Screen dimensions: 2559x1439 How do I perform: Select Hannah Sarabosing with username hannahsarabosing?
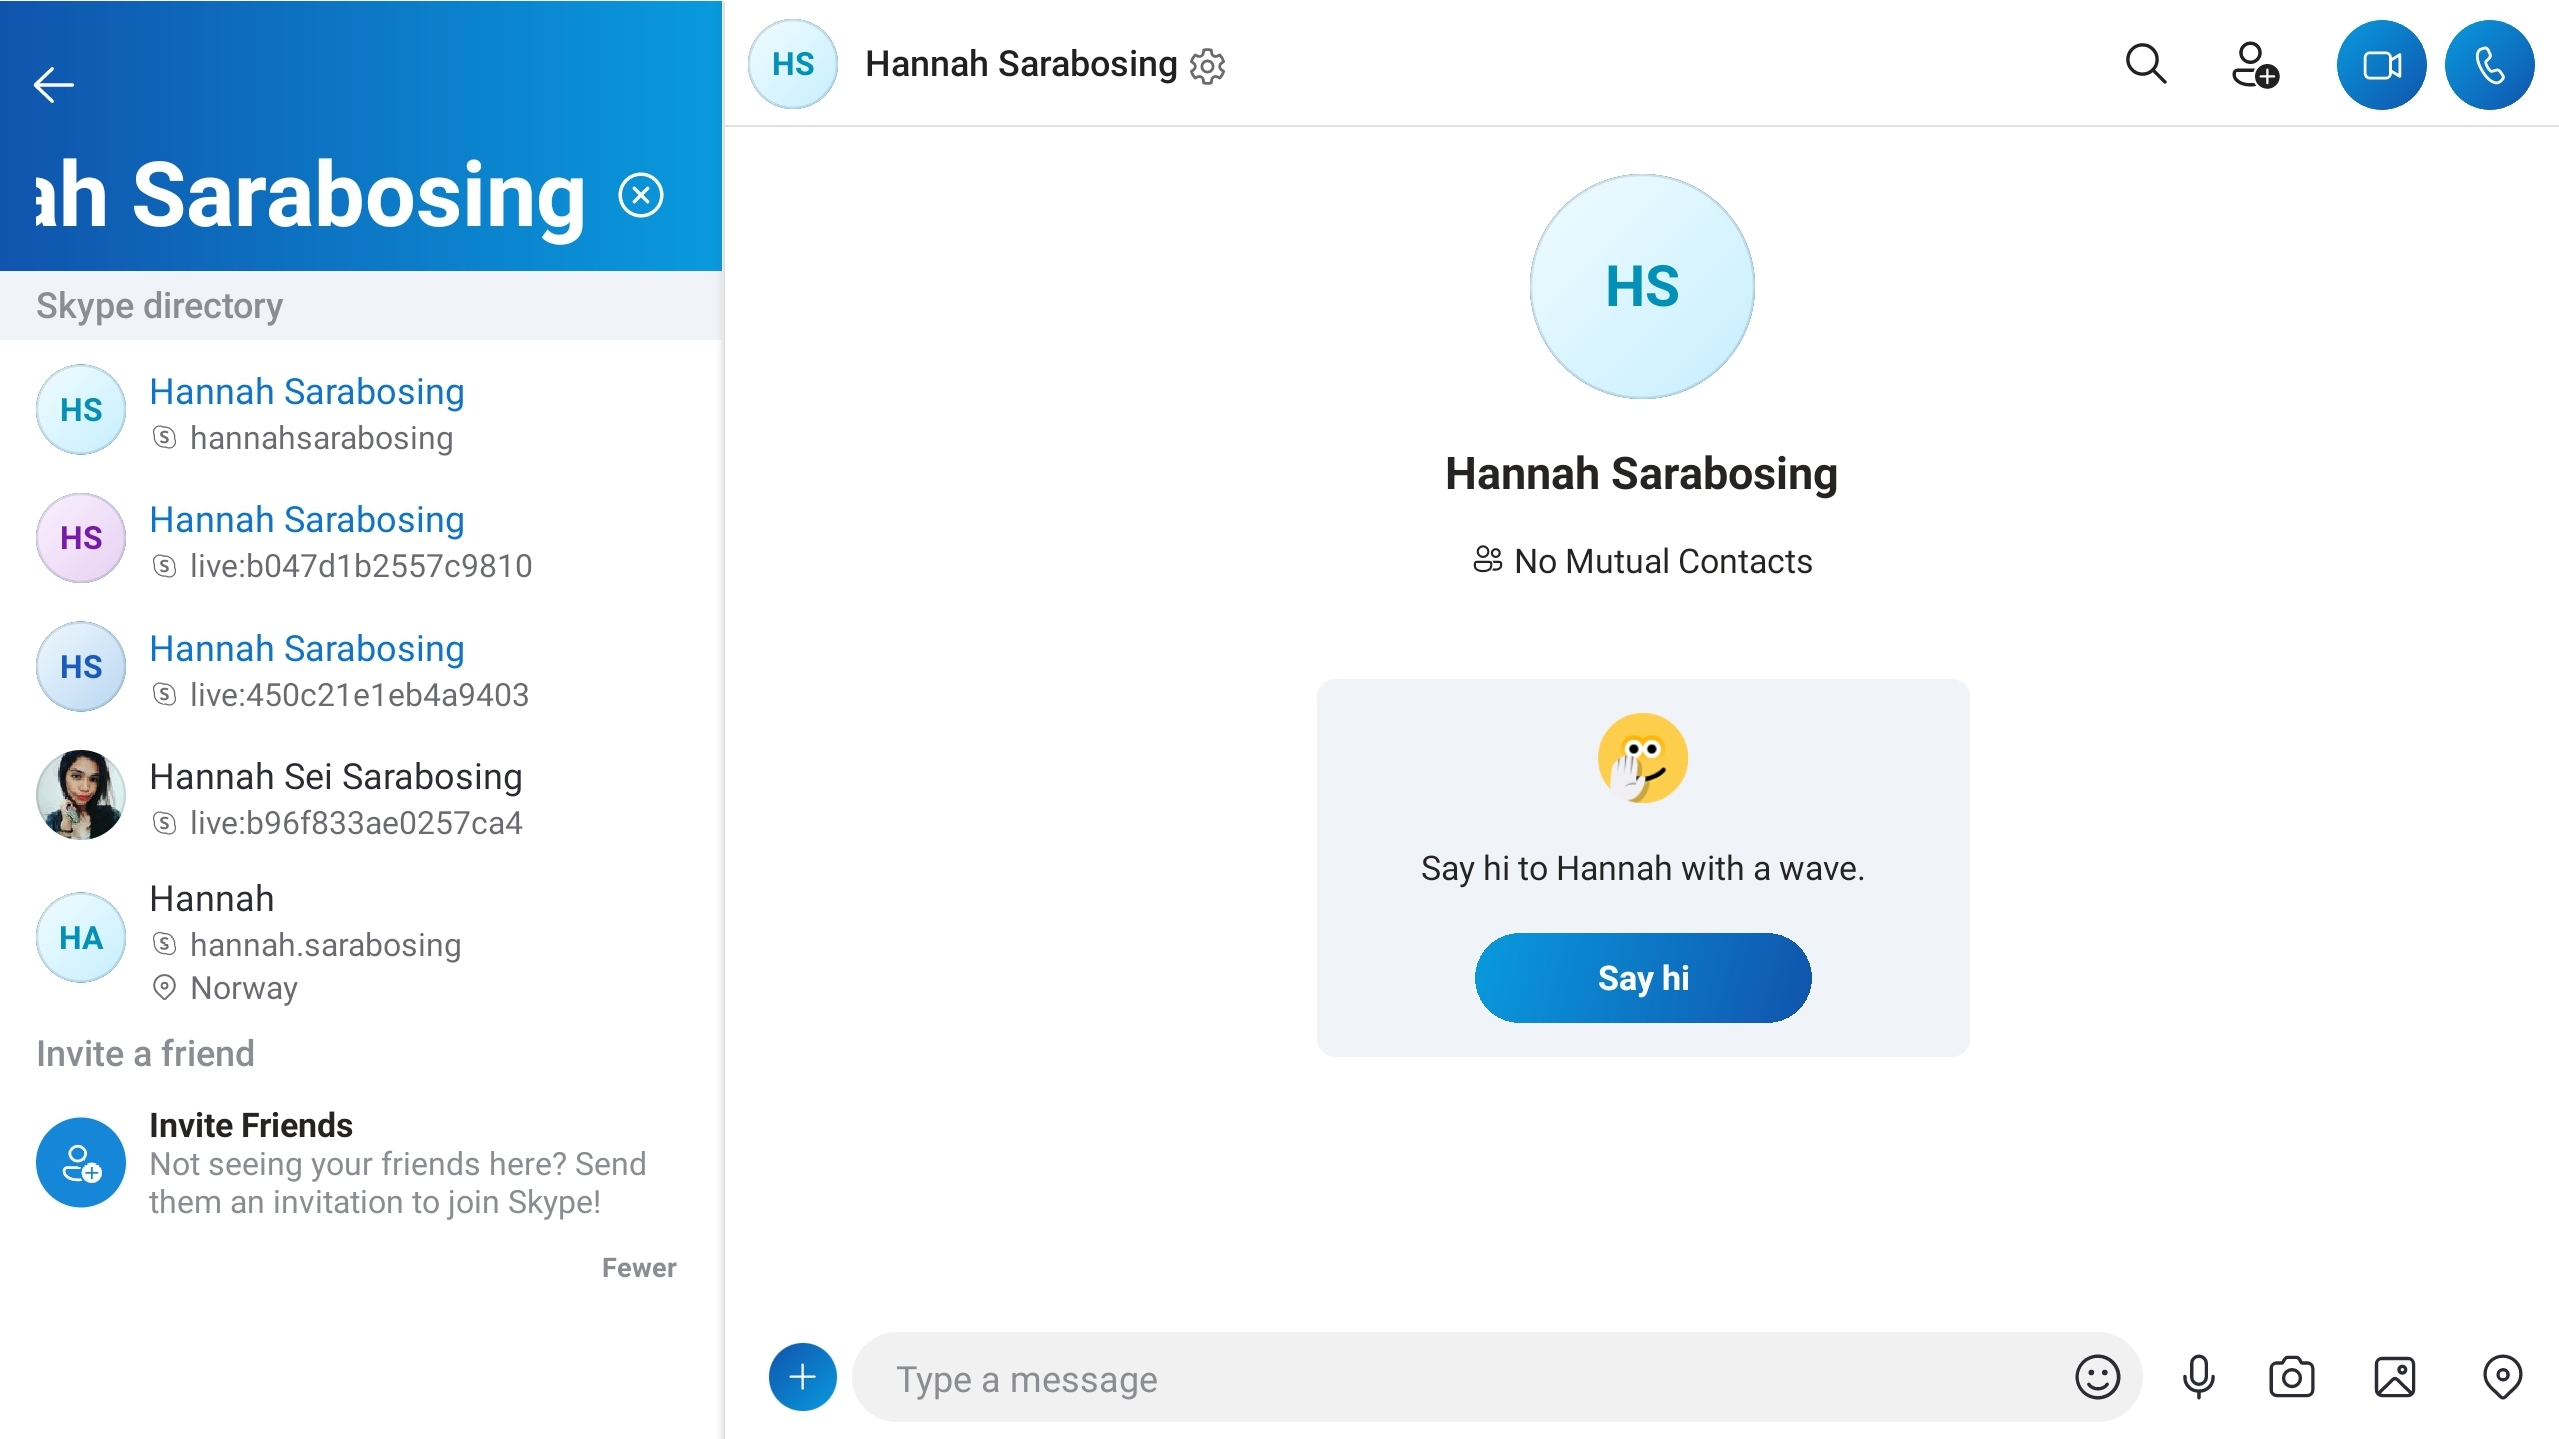coord(361,411)
